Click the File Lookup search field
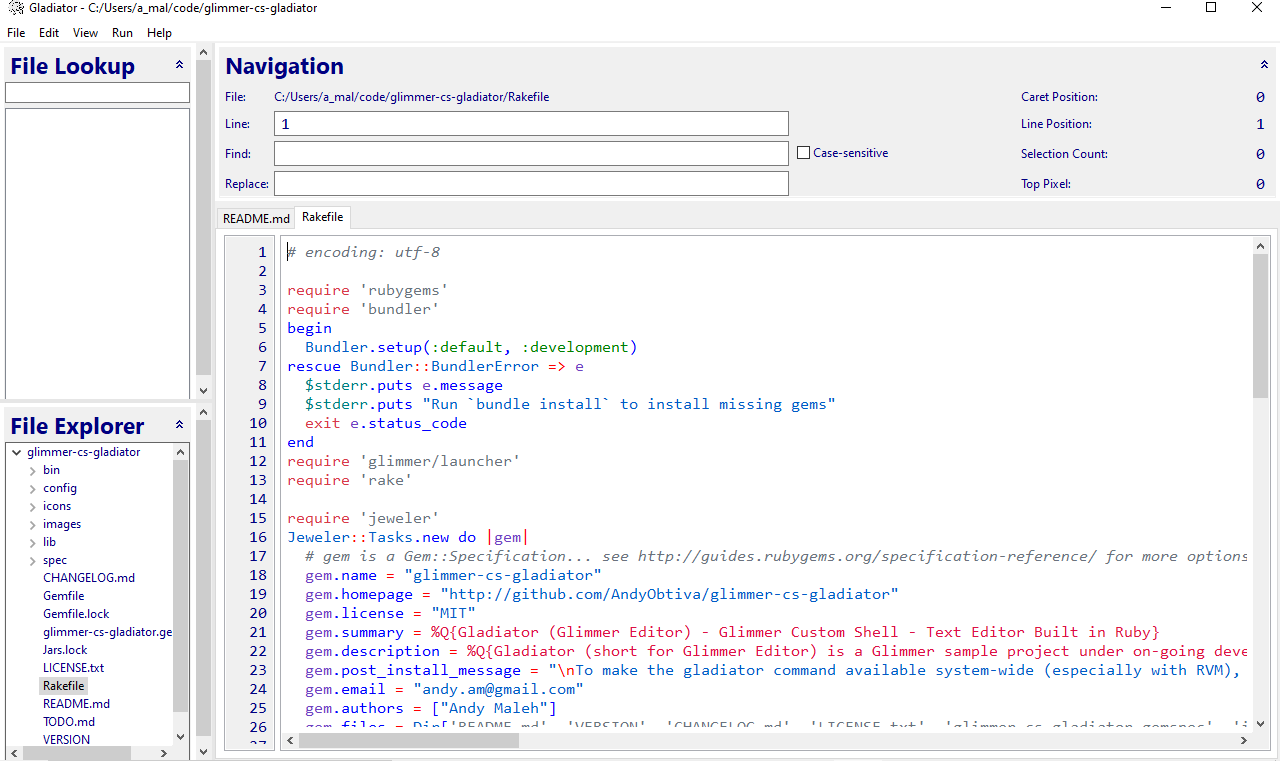 (x=97, y=92)
